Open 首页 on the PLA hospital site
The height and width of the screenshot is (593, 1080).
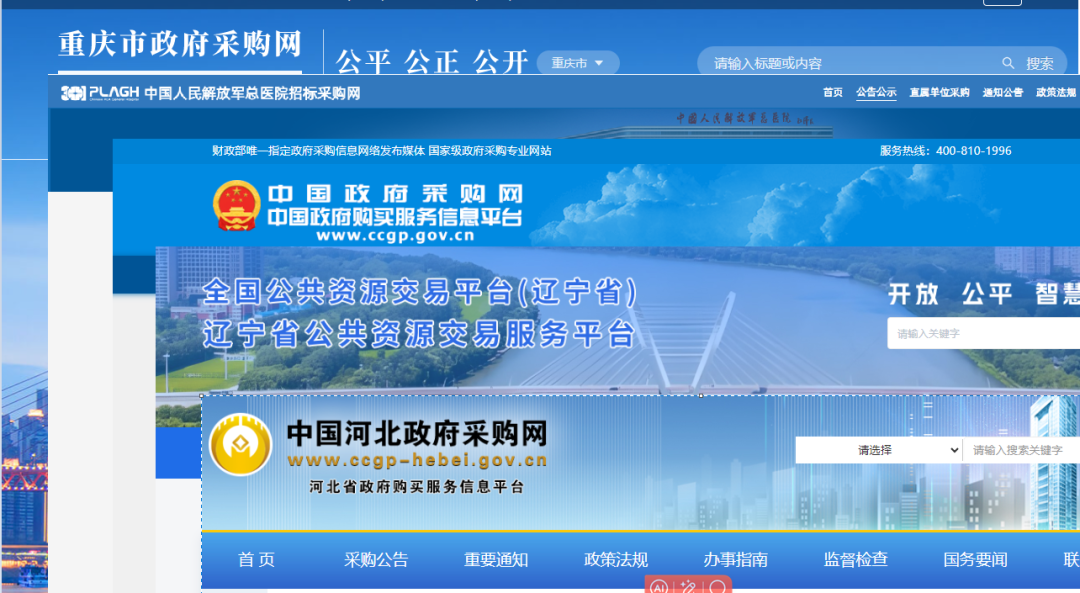pos(833,92)
